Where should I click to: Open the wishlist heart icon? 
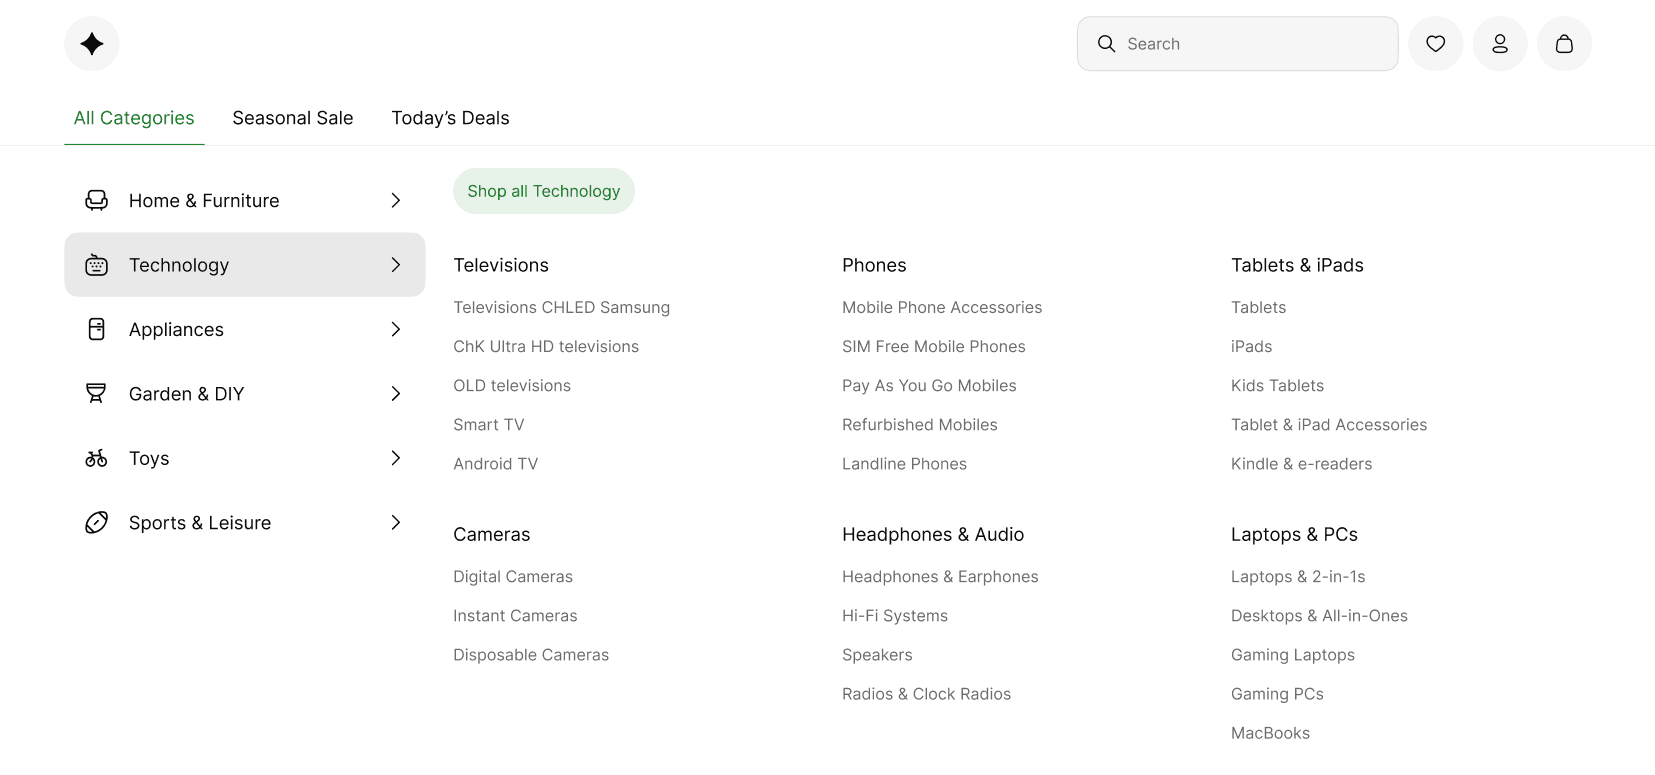(1435, 44)
